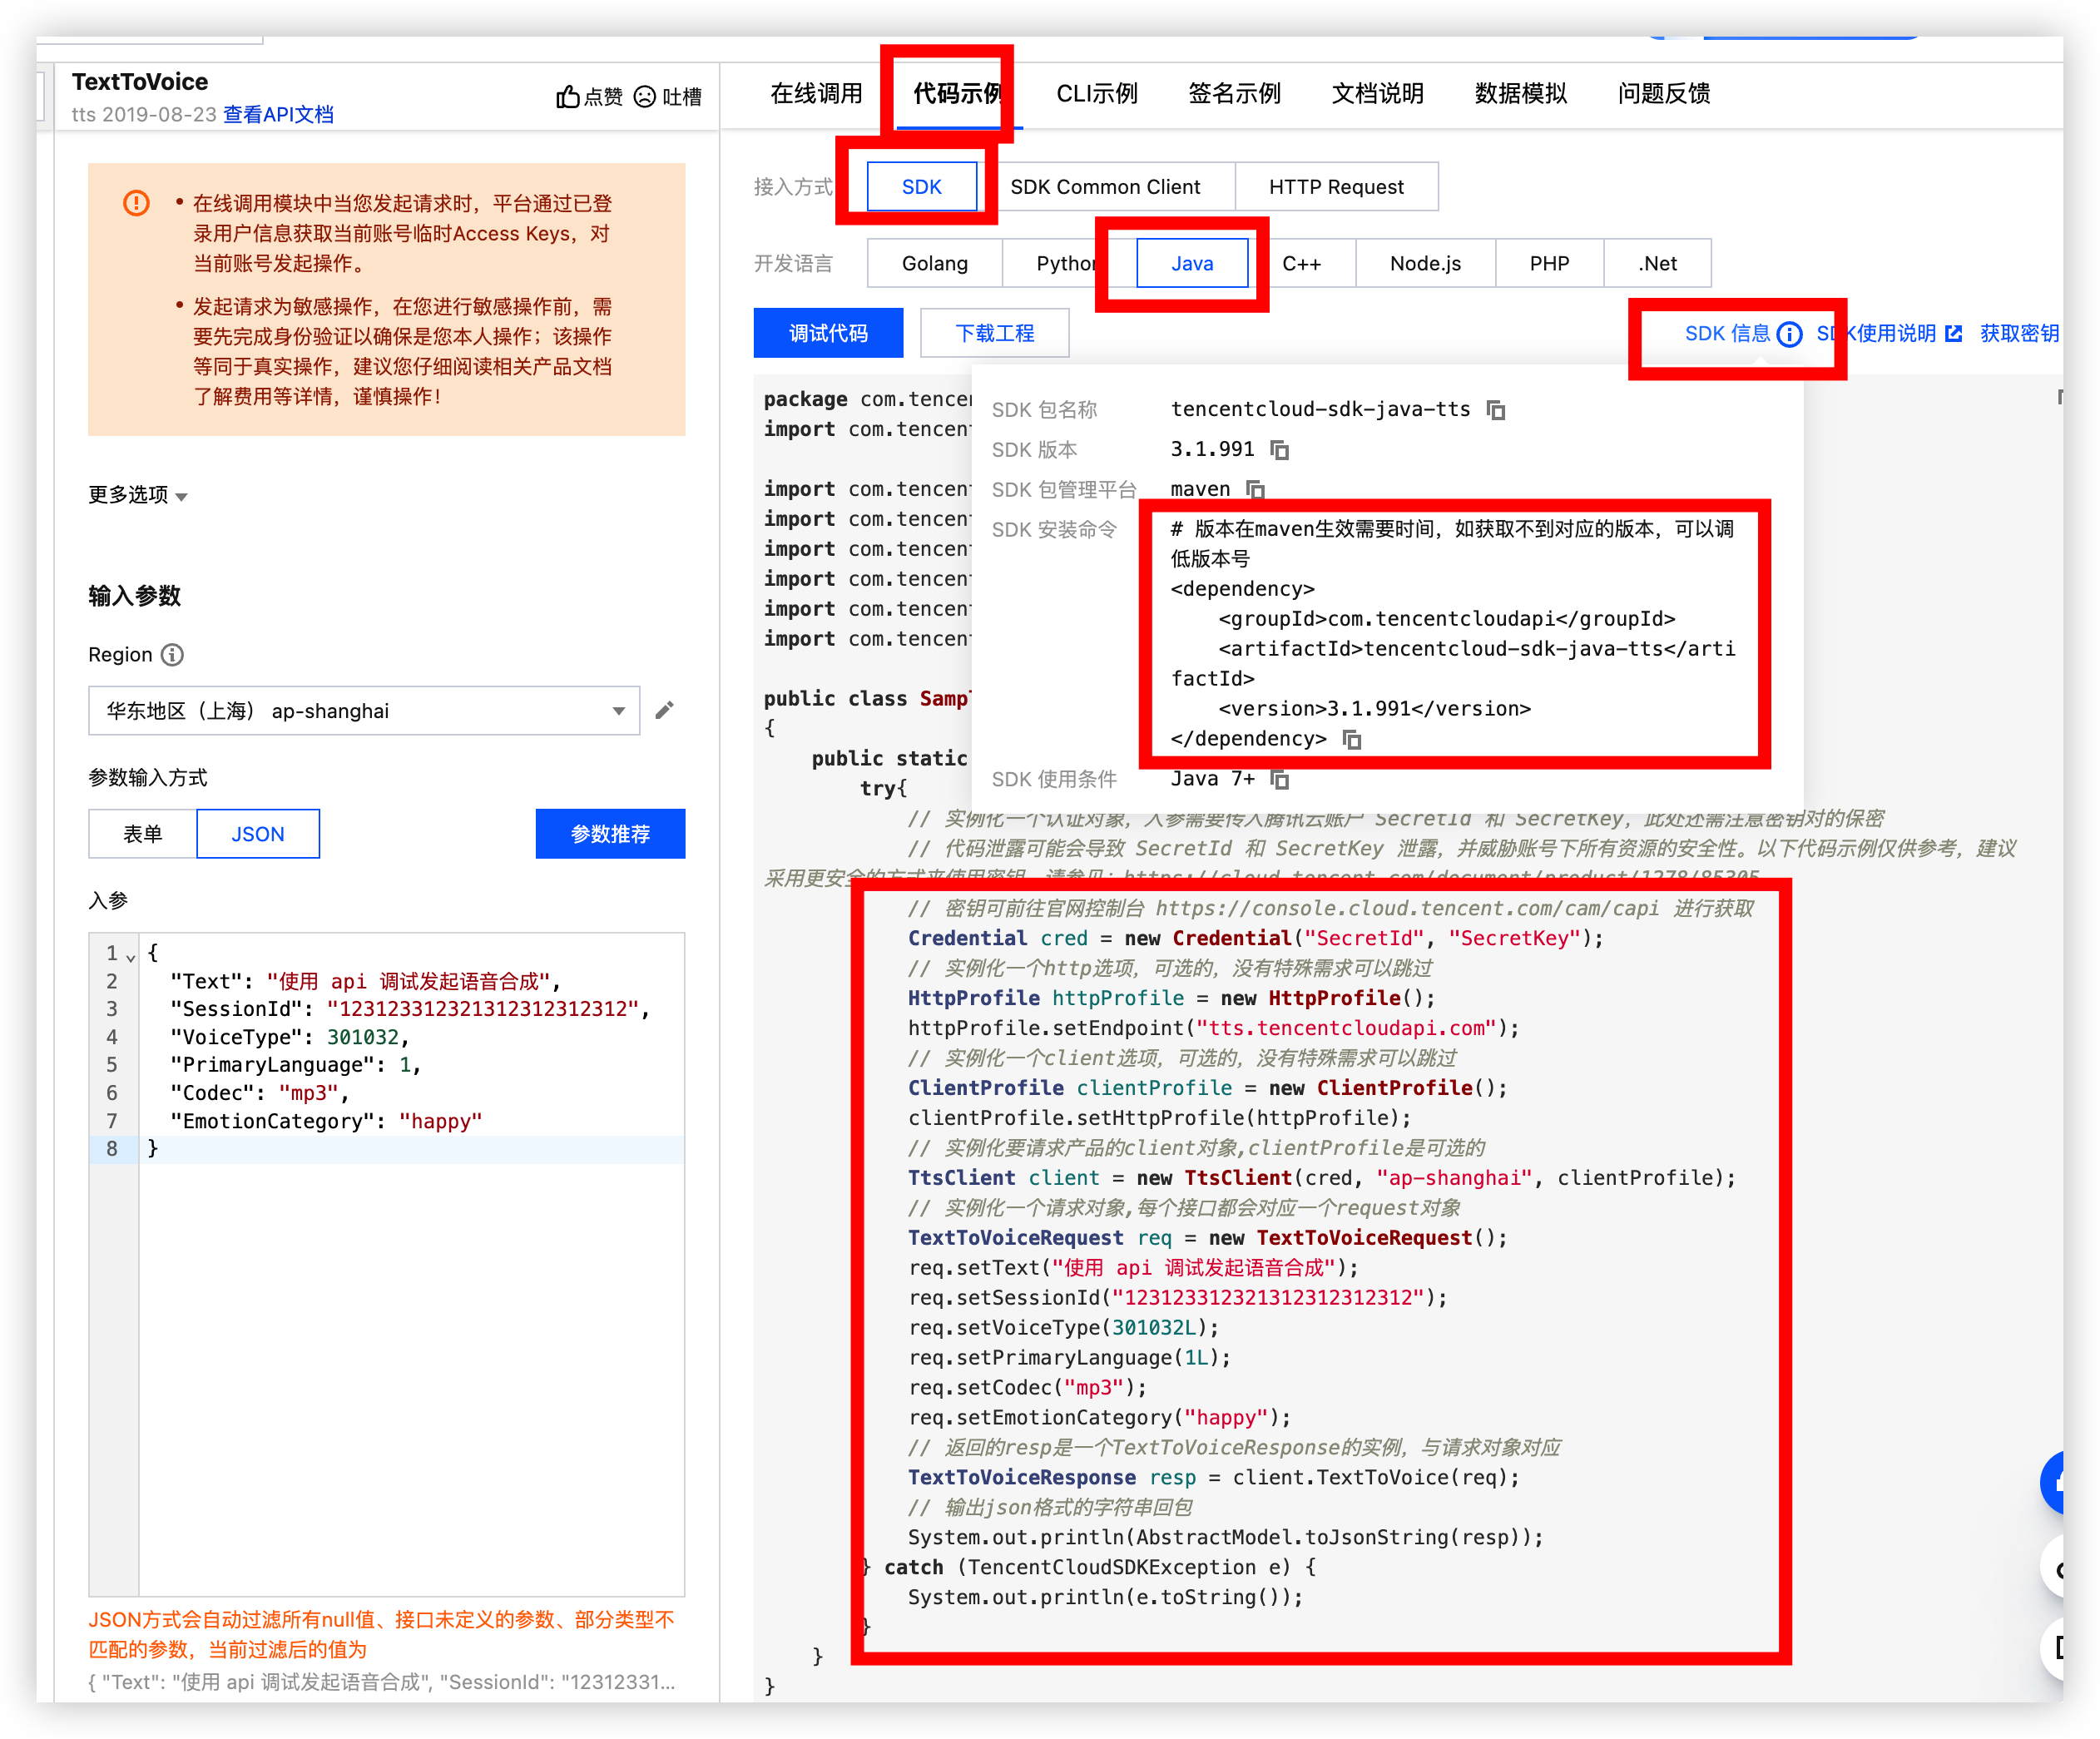The image size is (2100, 1739).
Task: Copy the Java 7+ usage condition
Action: click(1280, 779)
